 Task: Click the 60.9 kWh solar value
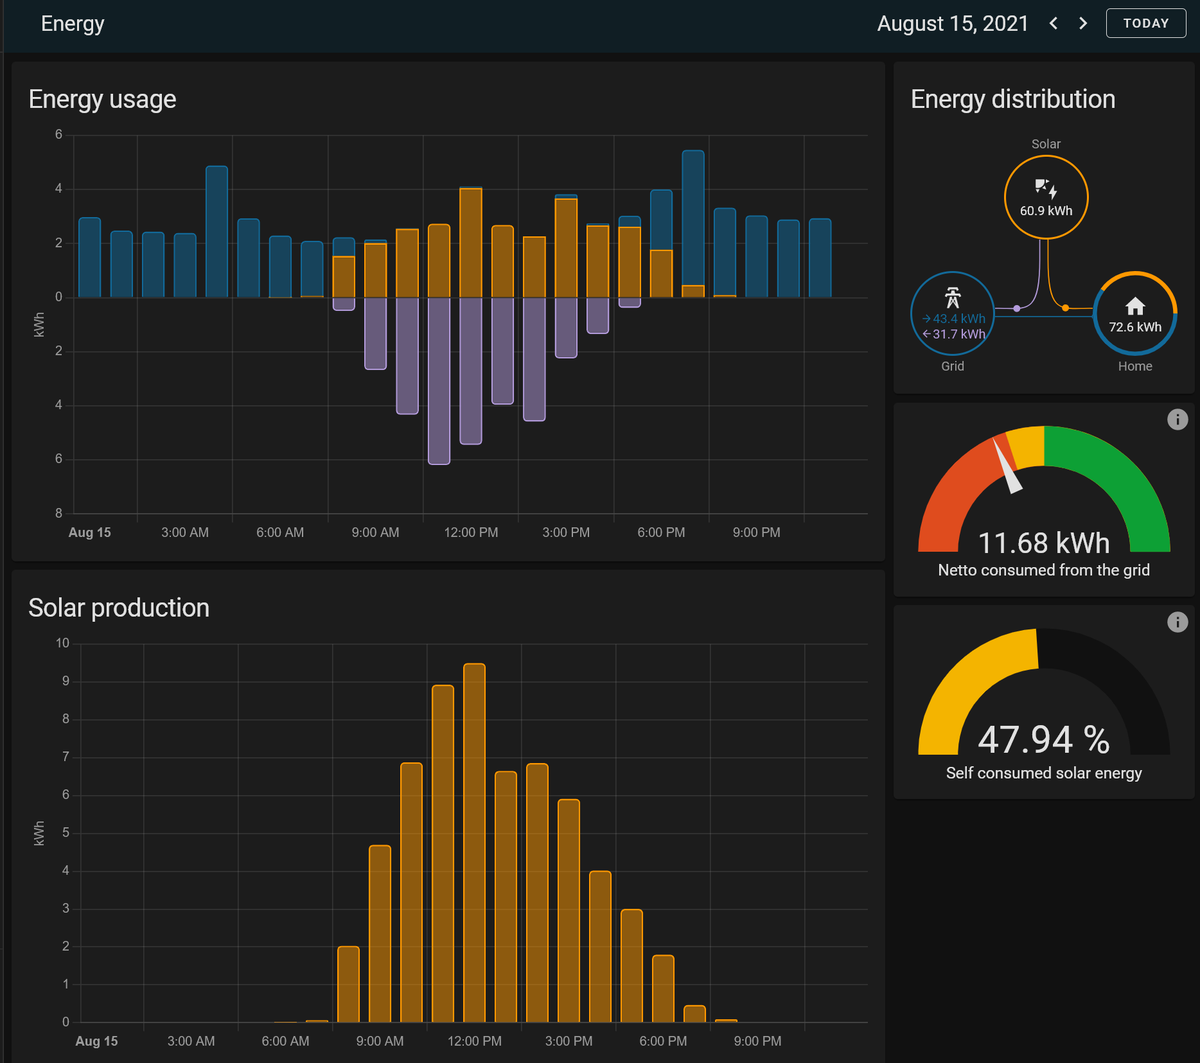(x=1046, y=211)
